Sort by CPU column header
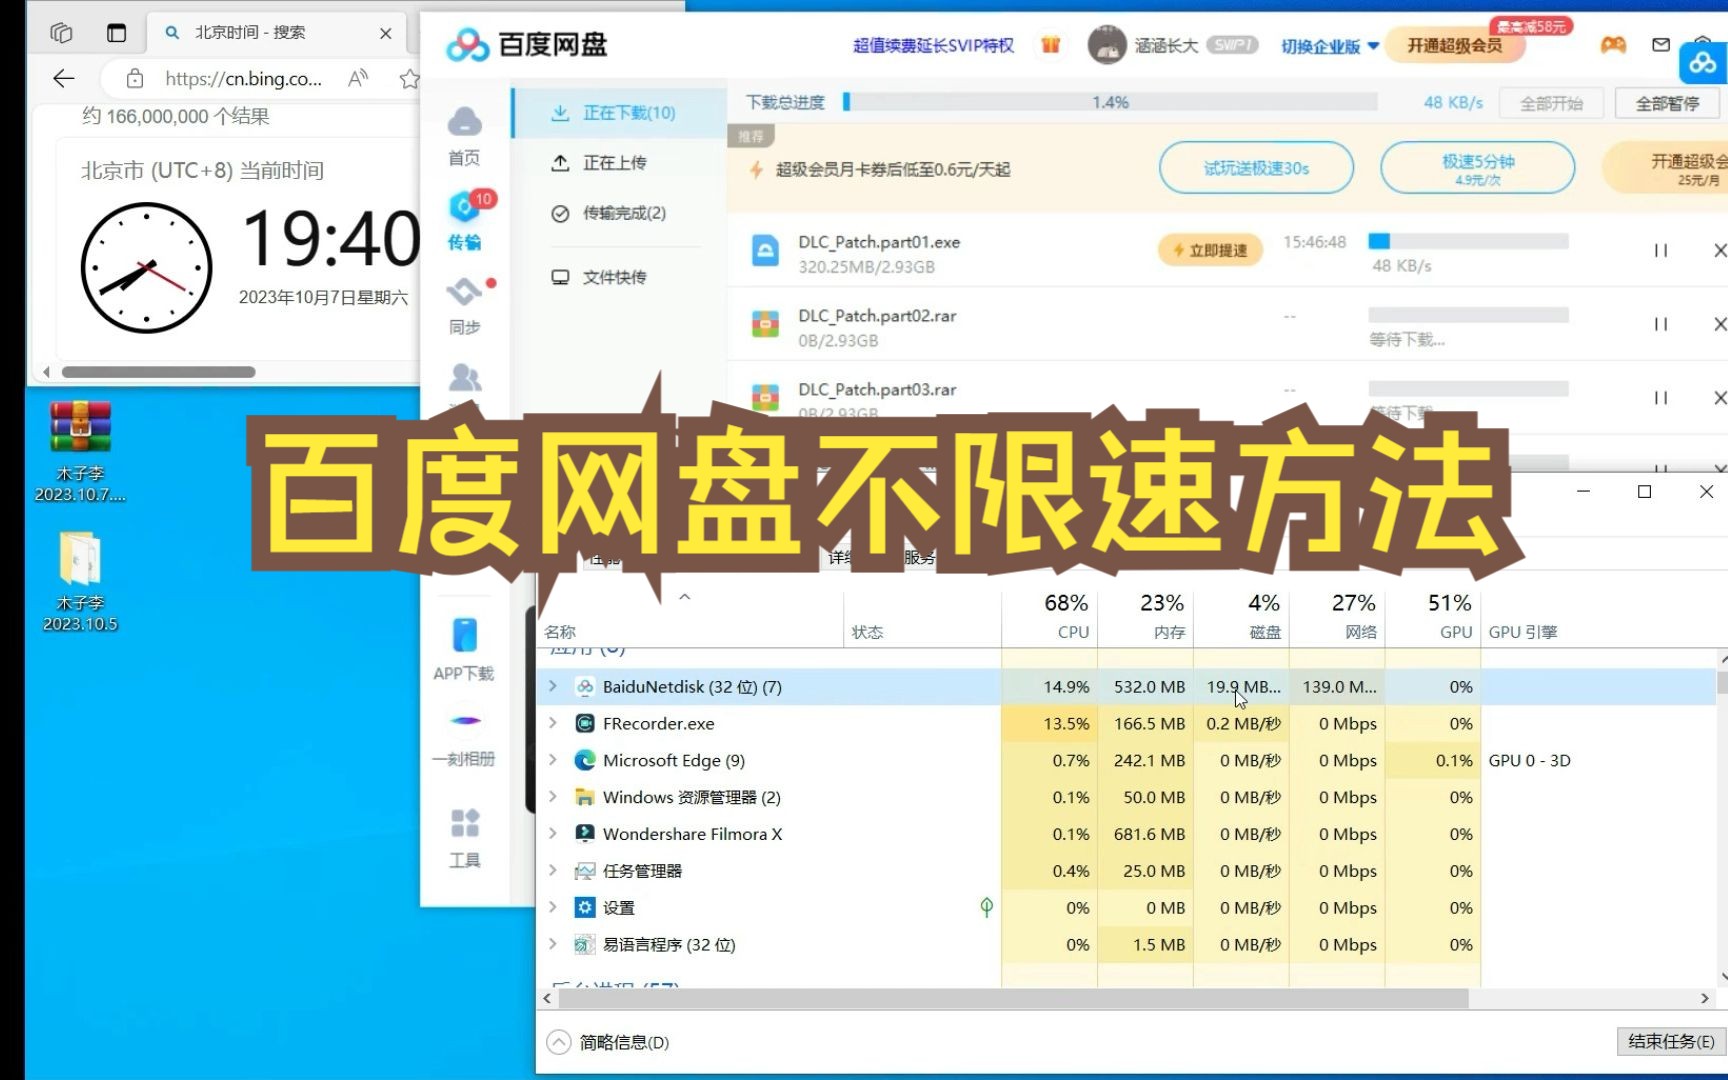 coord(1050,616)
